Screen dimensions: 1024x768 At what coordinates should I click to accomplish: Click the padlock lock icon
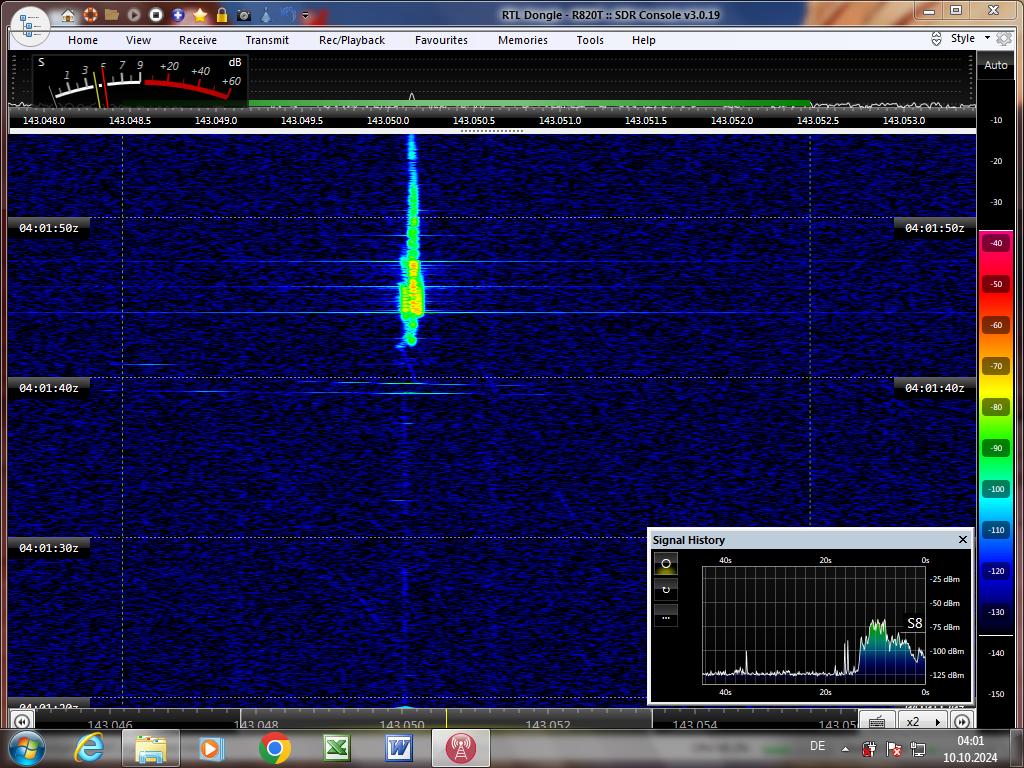222,14
